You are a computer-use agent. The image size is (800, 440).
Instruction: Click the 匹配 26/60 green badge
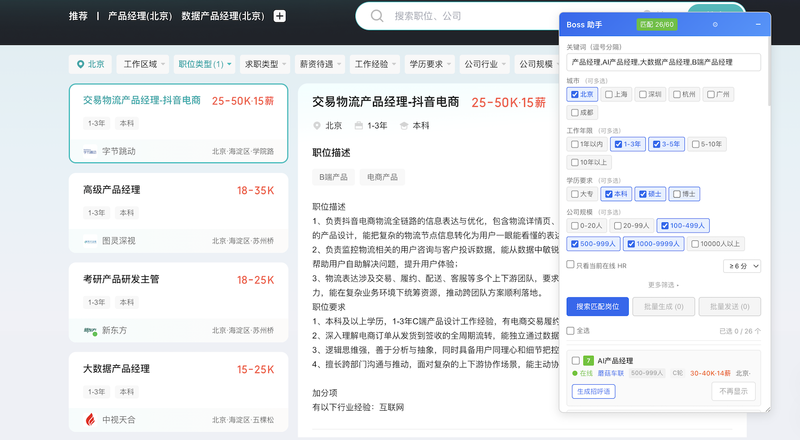tap(657, 25)
